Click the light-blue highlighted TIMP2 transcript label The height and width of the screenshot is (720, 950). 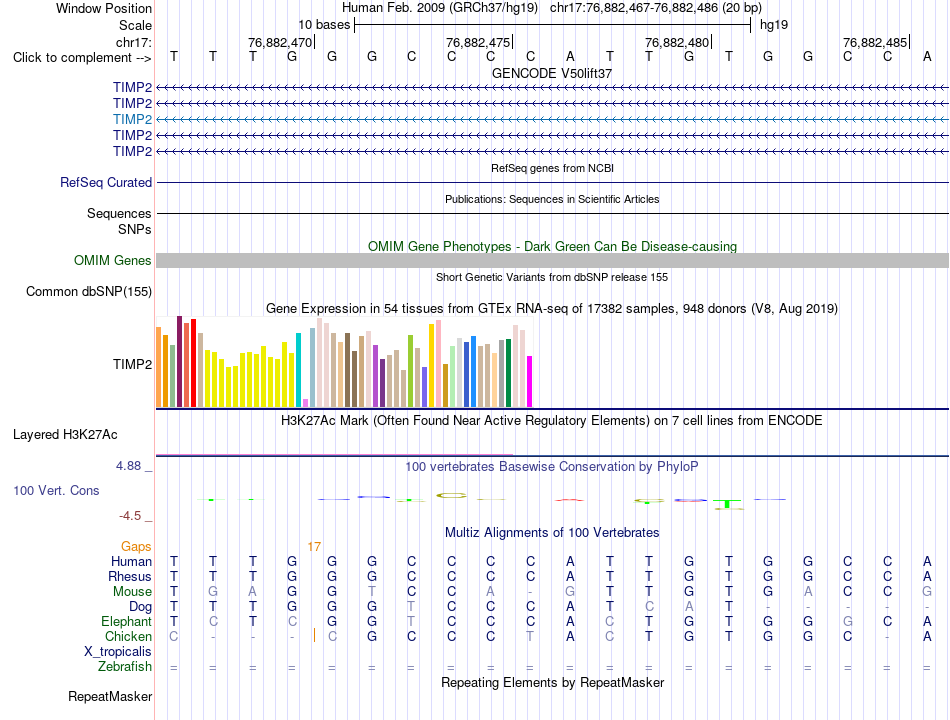(132, 119)
